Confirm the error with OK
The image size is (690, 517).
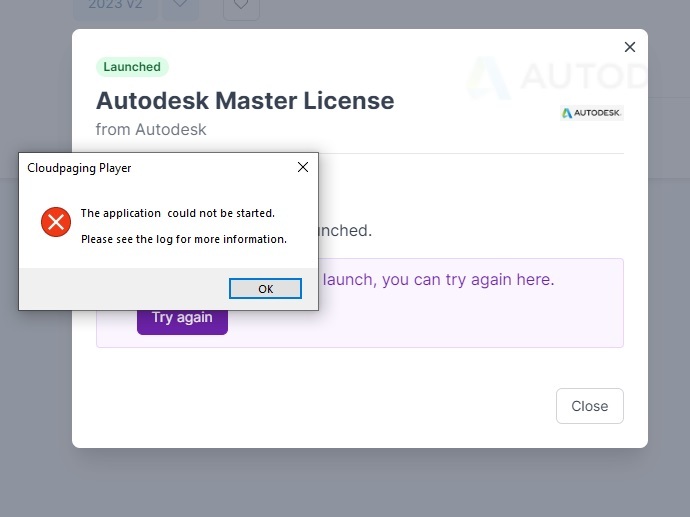click(x=265, y=289)
